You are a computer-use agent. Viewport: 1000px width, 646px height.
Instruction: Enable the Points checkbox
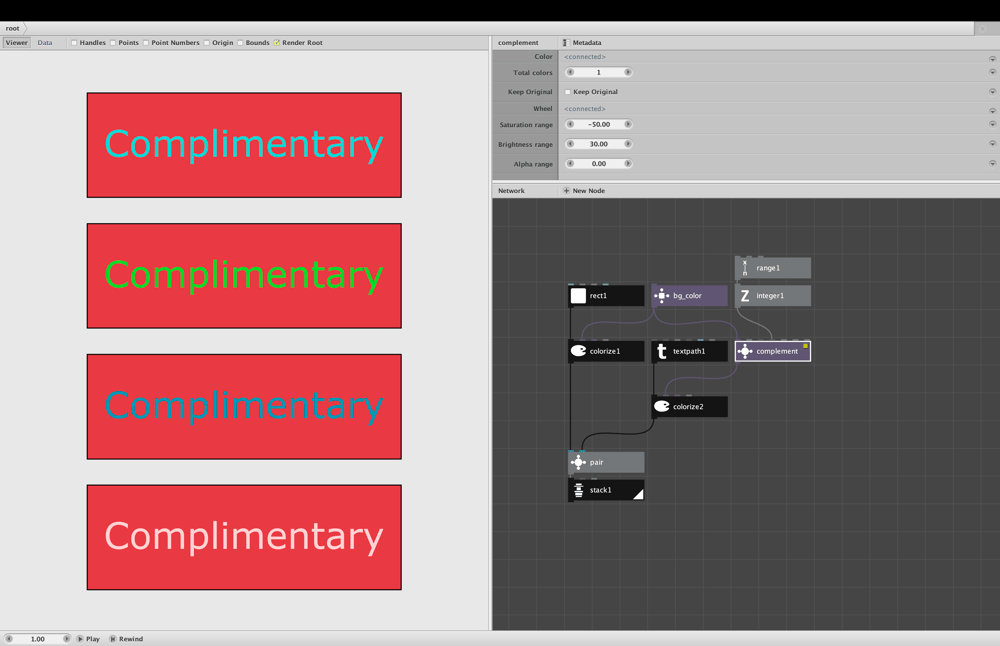pyautogui.click(x=113, y=43)
